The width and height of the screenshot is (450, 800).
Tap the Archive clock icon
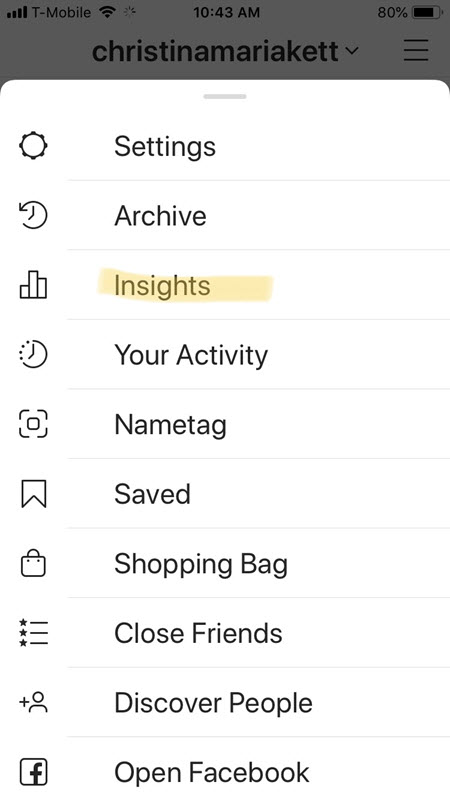33,215
